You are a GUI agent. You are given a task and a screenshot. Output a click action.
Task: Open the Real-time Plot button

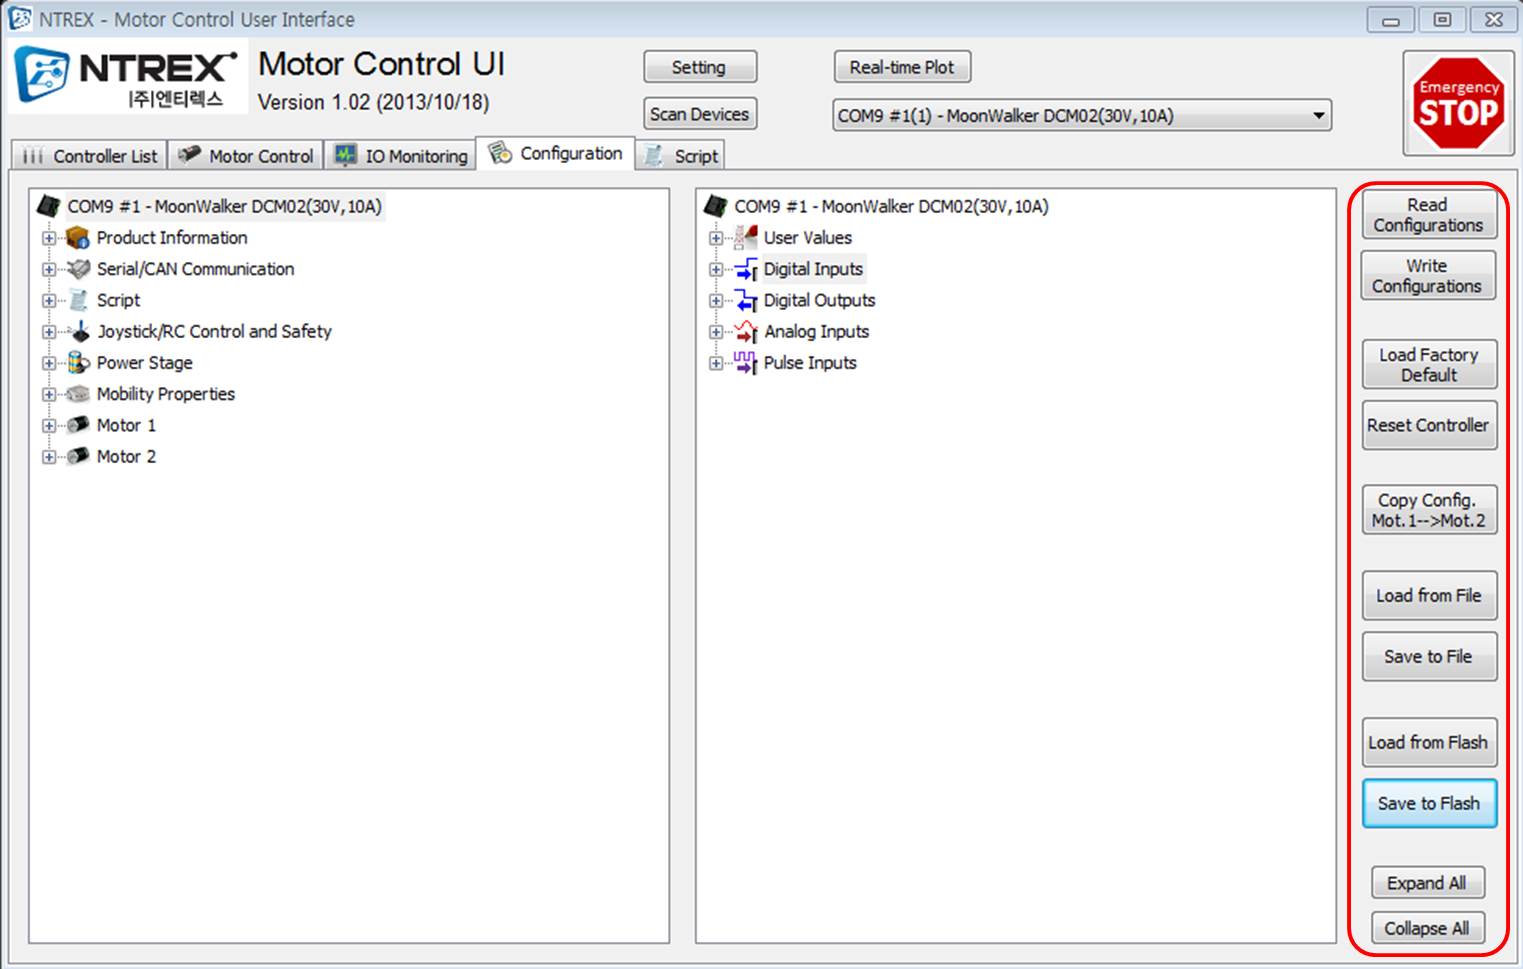902,67
